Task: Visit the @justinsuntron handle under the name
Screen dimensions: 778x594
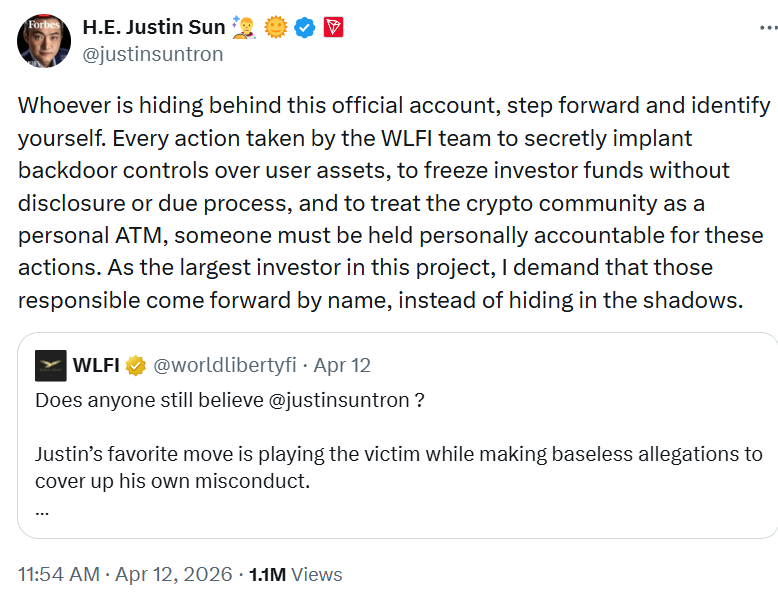Action: click(x=153, y=54)
